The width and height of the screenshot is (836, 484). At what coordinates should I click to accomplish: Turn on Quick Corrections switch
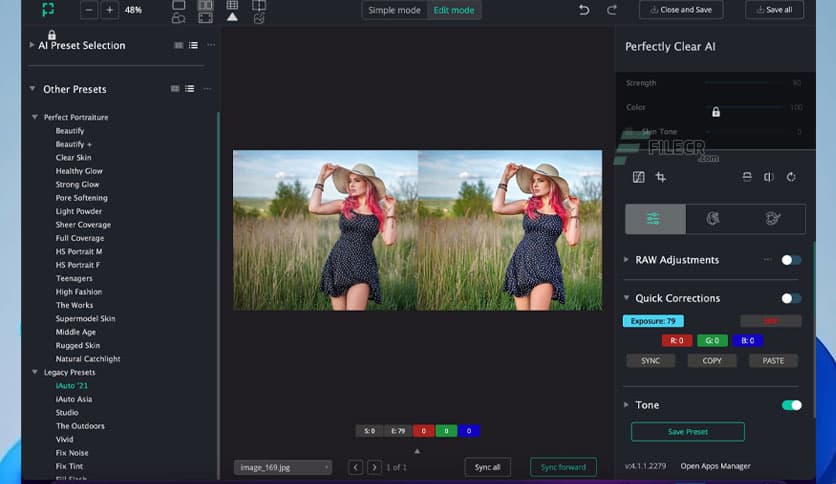click(790, 298)
